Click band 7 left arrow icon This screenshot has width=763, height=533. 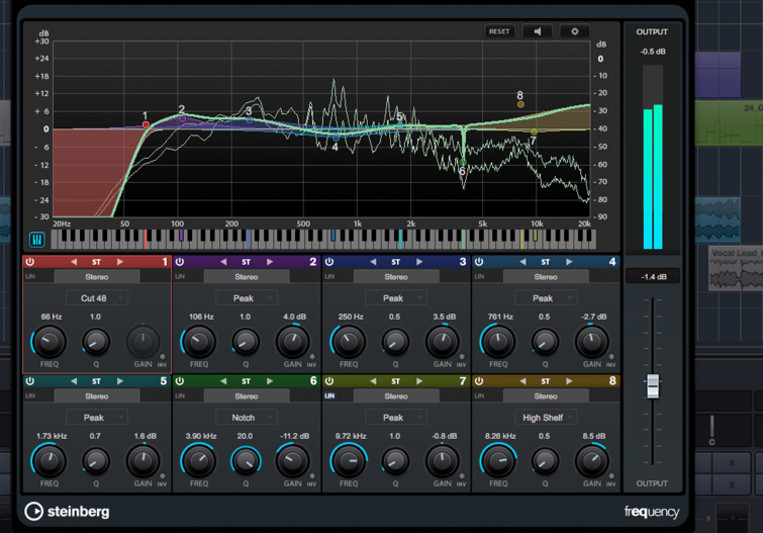[373, 381]
